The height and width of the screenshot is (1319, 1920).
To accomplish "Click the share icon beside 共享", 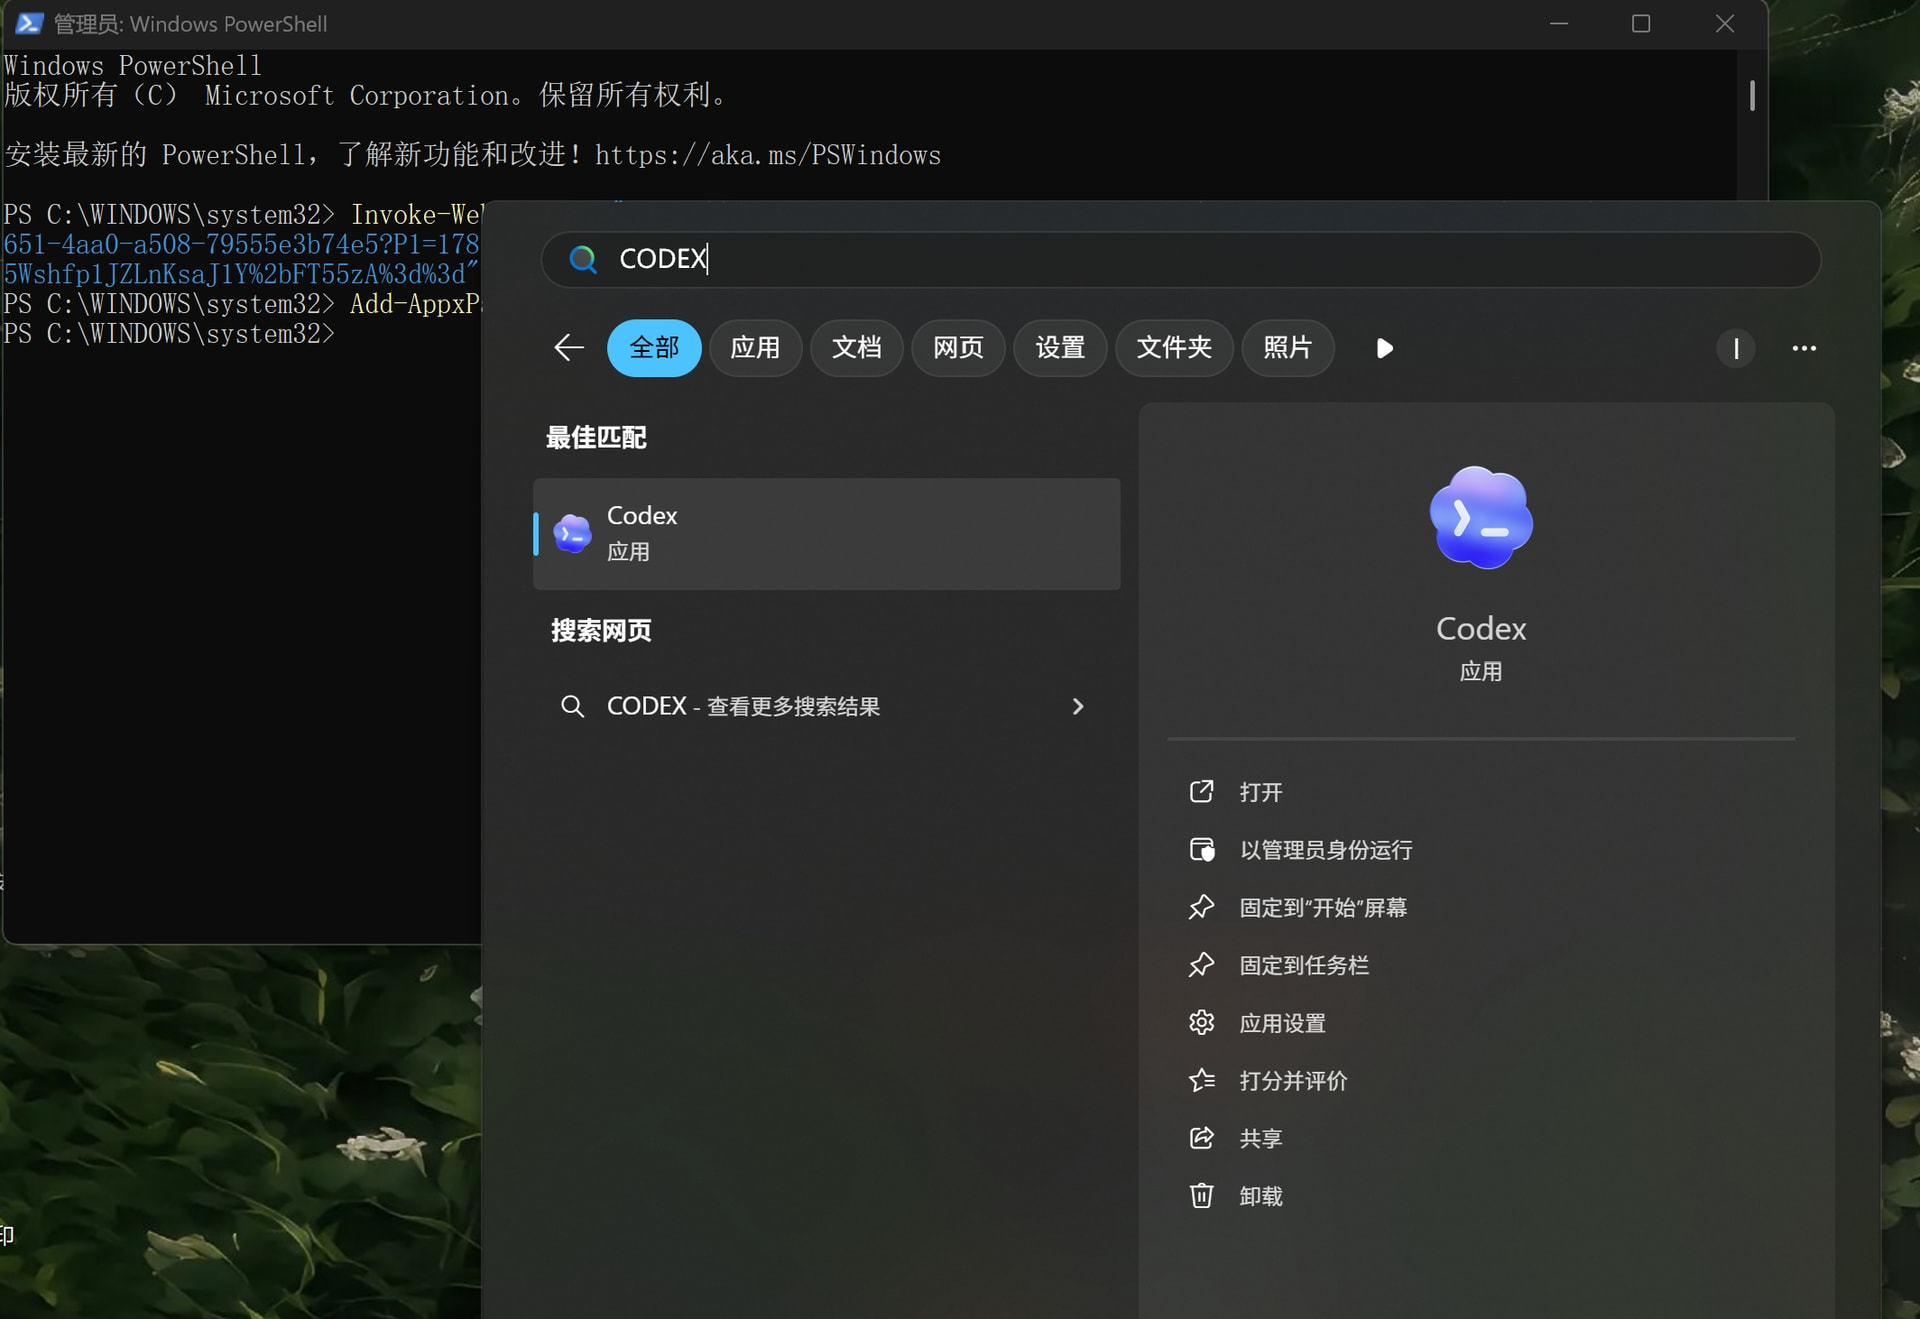I will [x=1201, y=1138].
